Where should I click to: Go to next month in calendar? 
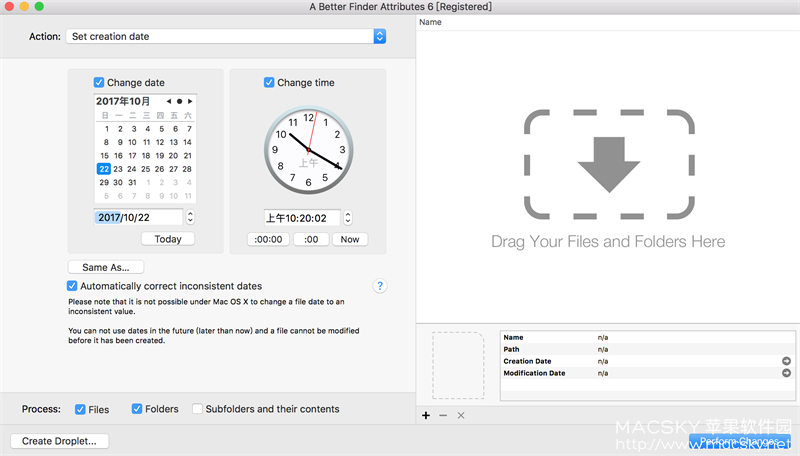(190, 102)
